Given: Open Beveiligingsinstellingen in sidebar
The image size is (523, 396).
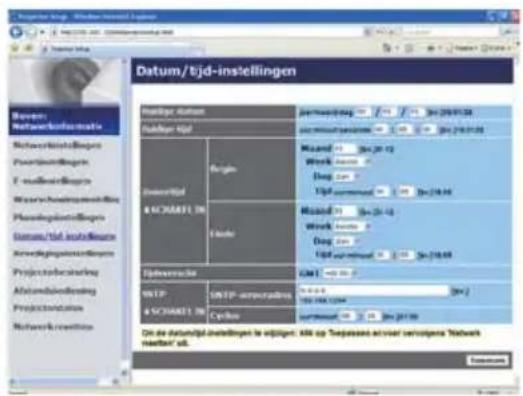Looking at the screenshot, I should tap(63, 254).
